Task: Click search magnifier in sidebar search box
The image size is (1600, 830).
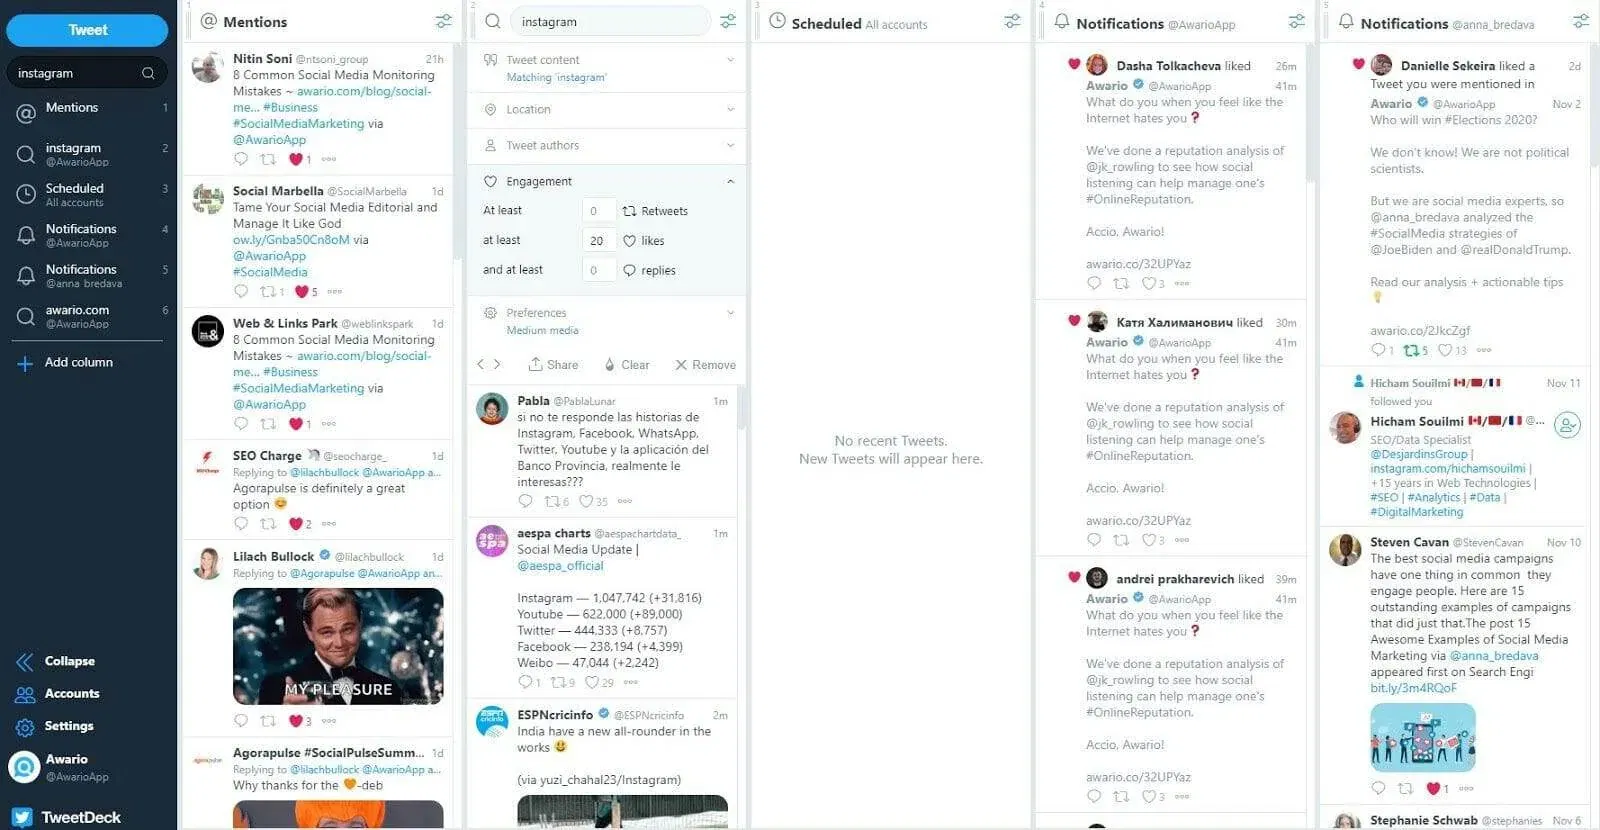Action: click(148, 73)
